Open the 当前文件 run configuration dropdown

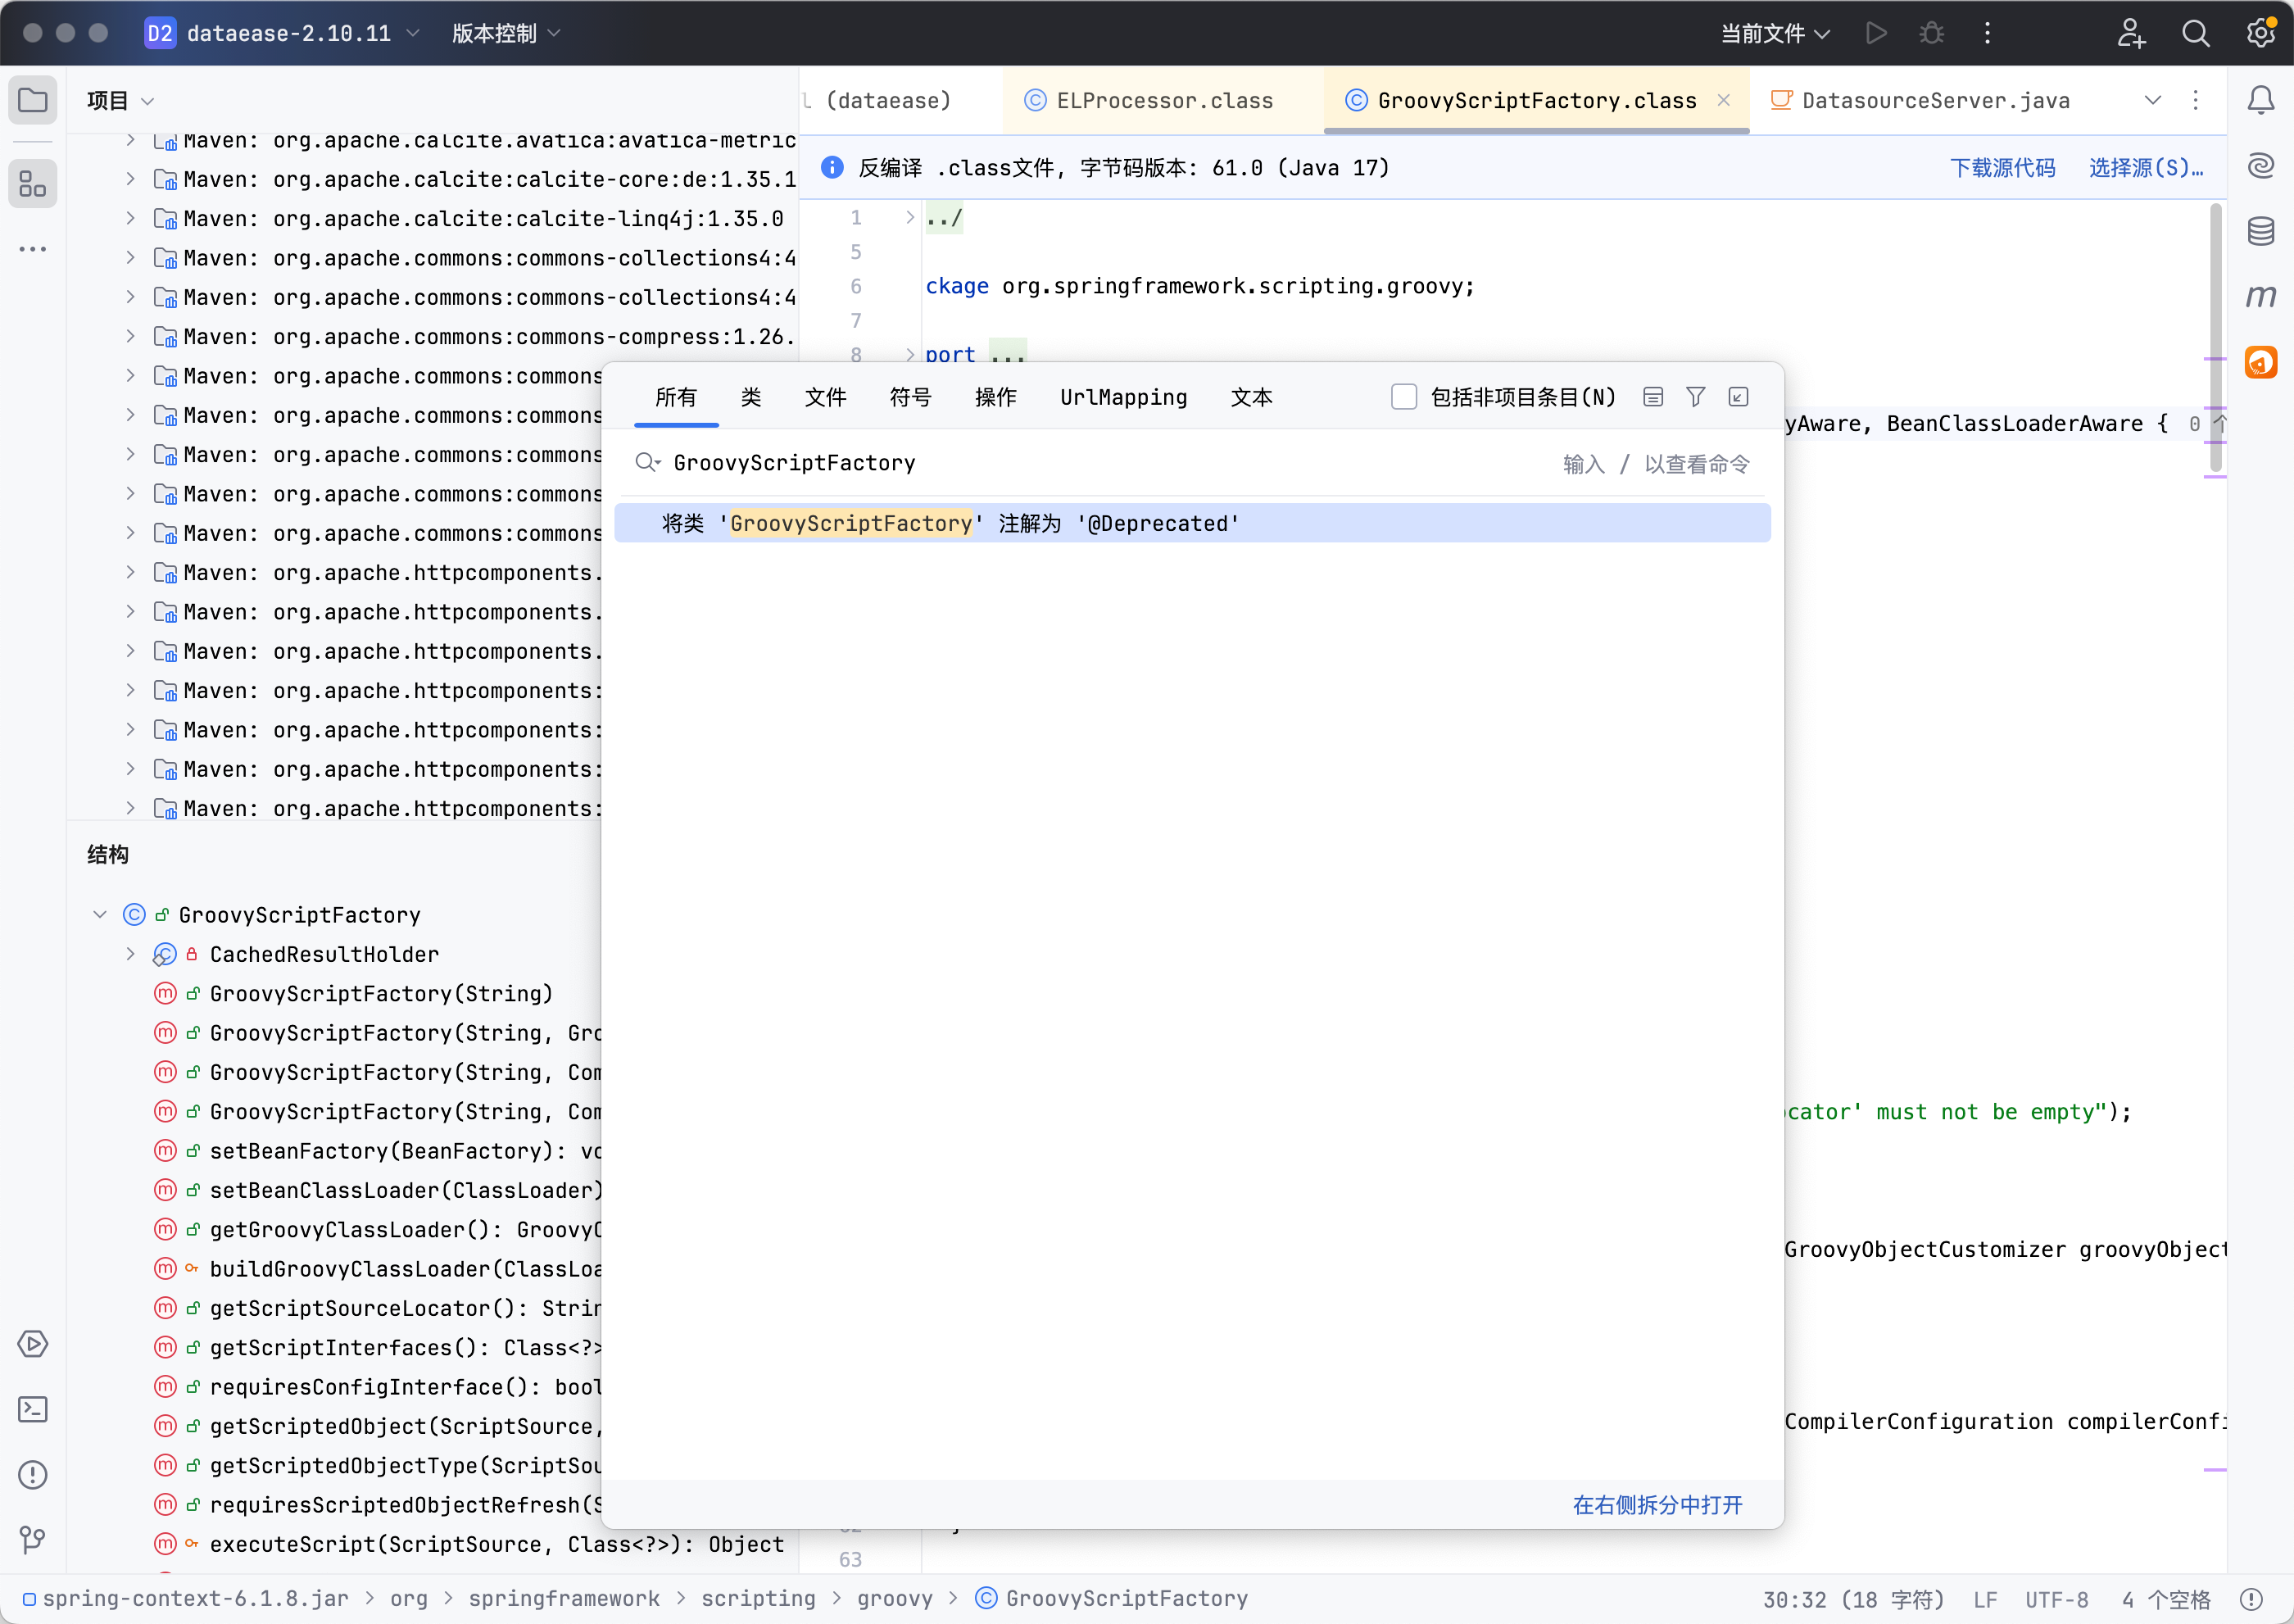point(1775,33)
